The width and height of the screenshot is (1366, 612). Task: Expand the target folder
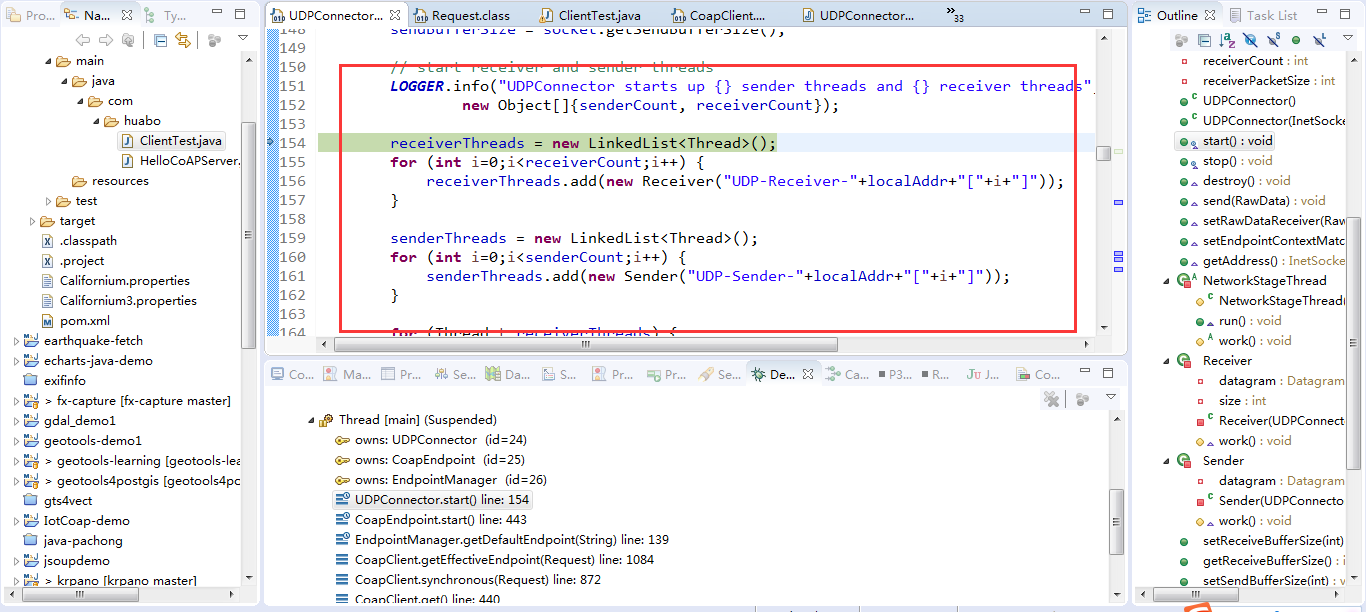(x=33, y=221)
